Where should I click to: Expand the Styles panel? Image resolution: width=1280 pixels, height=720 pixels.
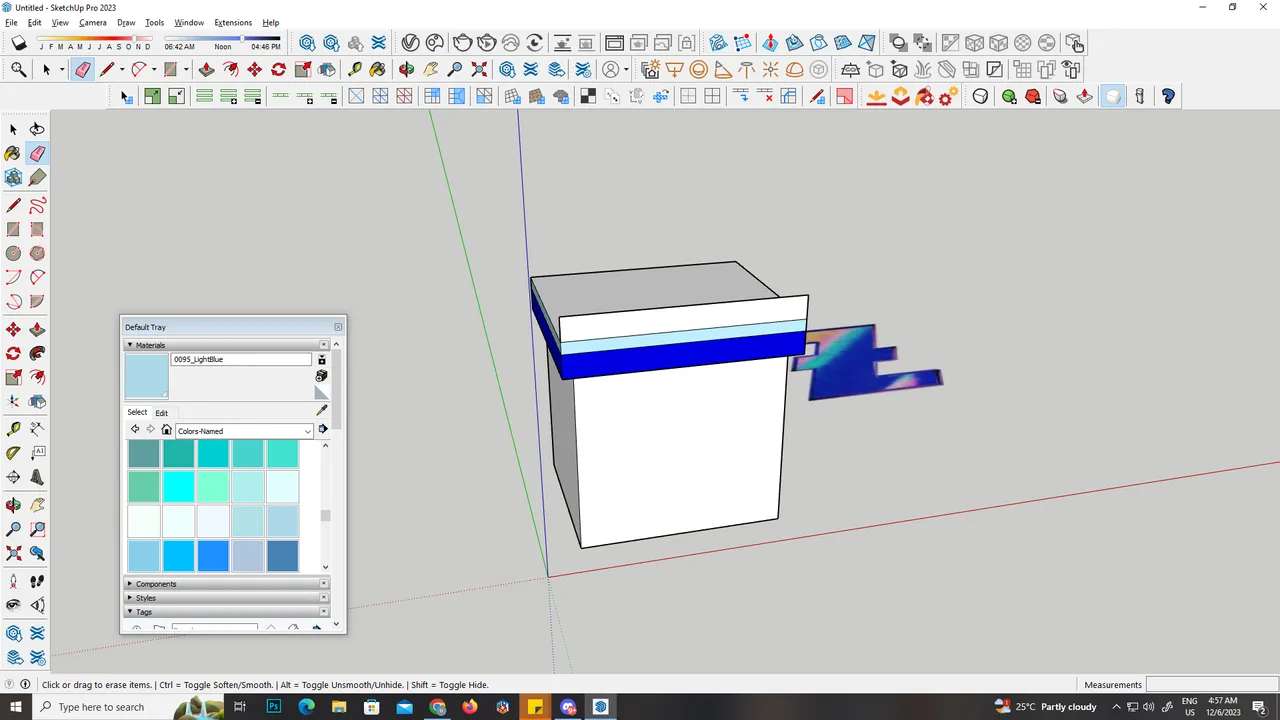coord(130,598)
